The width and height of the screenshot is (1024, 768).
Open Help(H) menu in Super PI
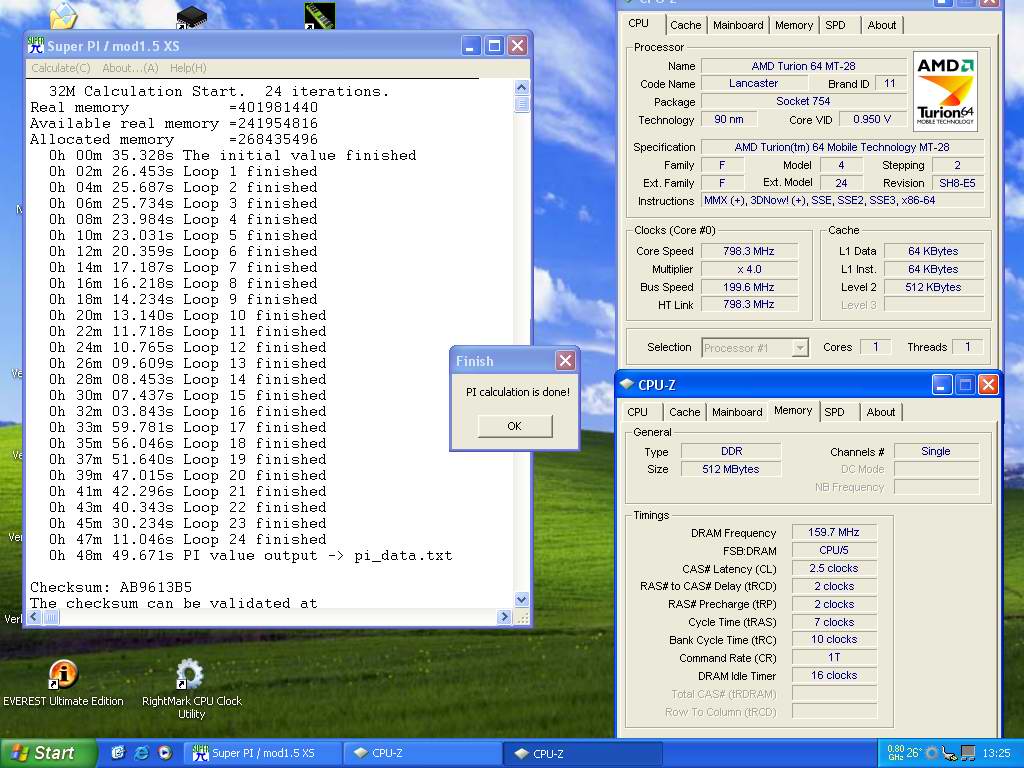(188, 68)
